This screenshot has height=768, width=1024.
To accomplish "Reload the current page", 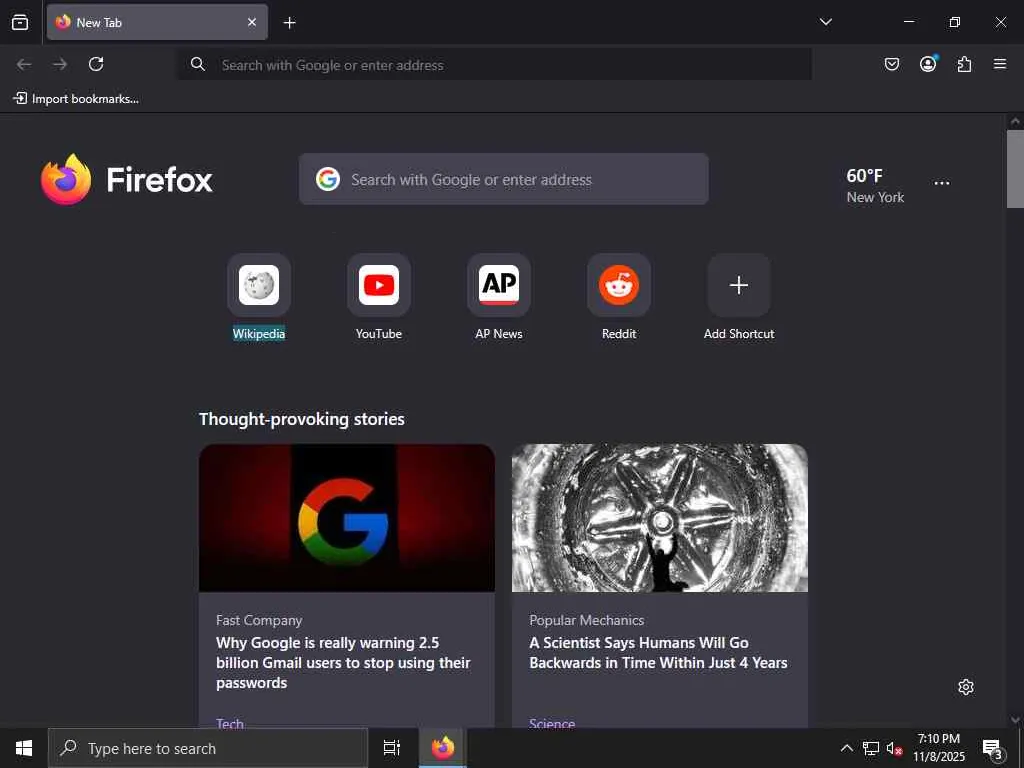I will coord(96,64).
